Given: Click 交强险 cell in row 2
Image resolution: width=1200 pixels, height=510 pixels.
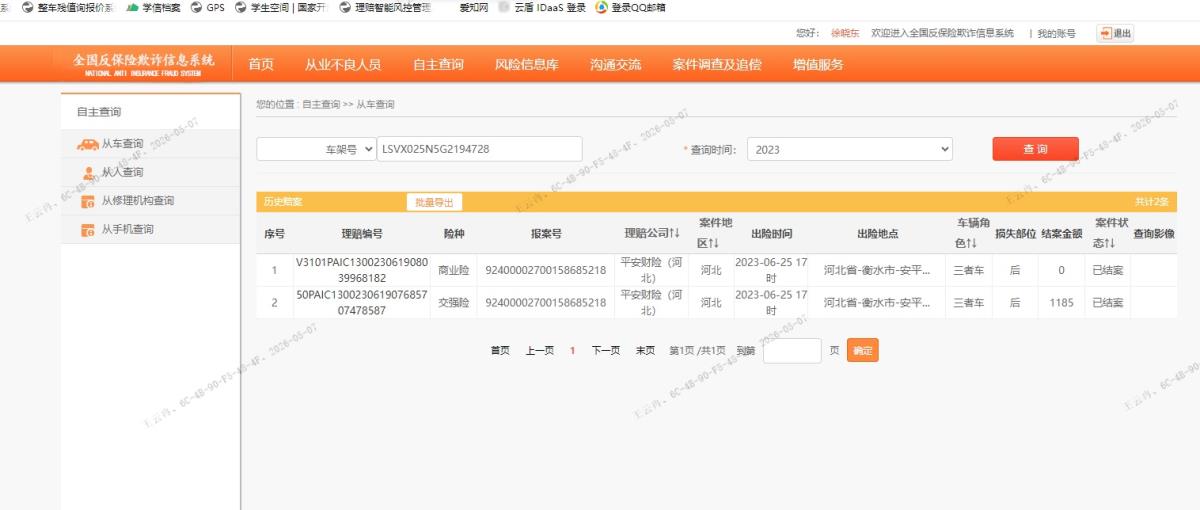Looking at the screenshot, I should (x=454, y=303).
